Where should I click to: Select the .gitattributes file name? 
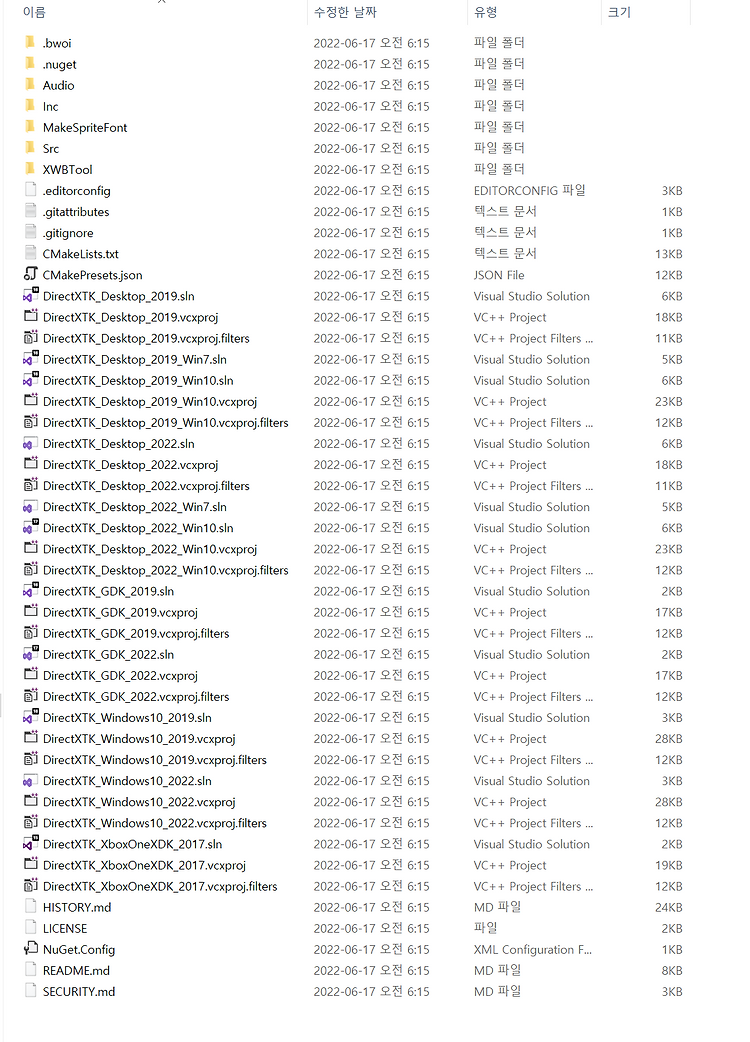[76, 211]
